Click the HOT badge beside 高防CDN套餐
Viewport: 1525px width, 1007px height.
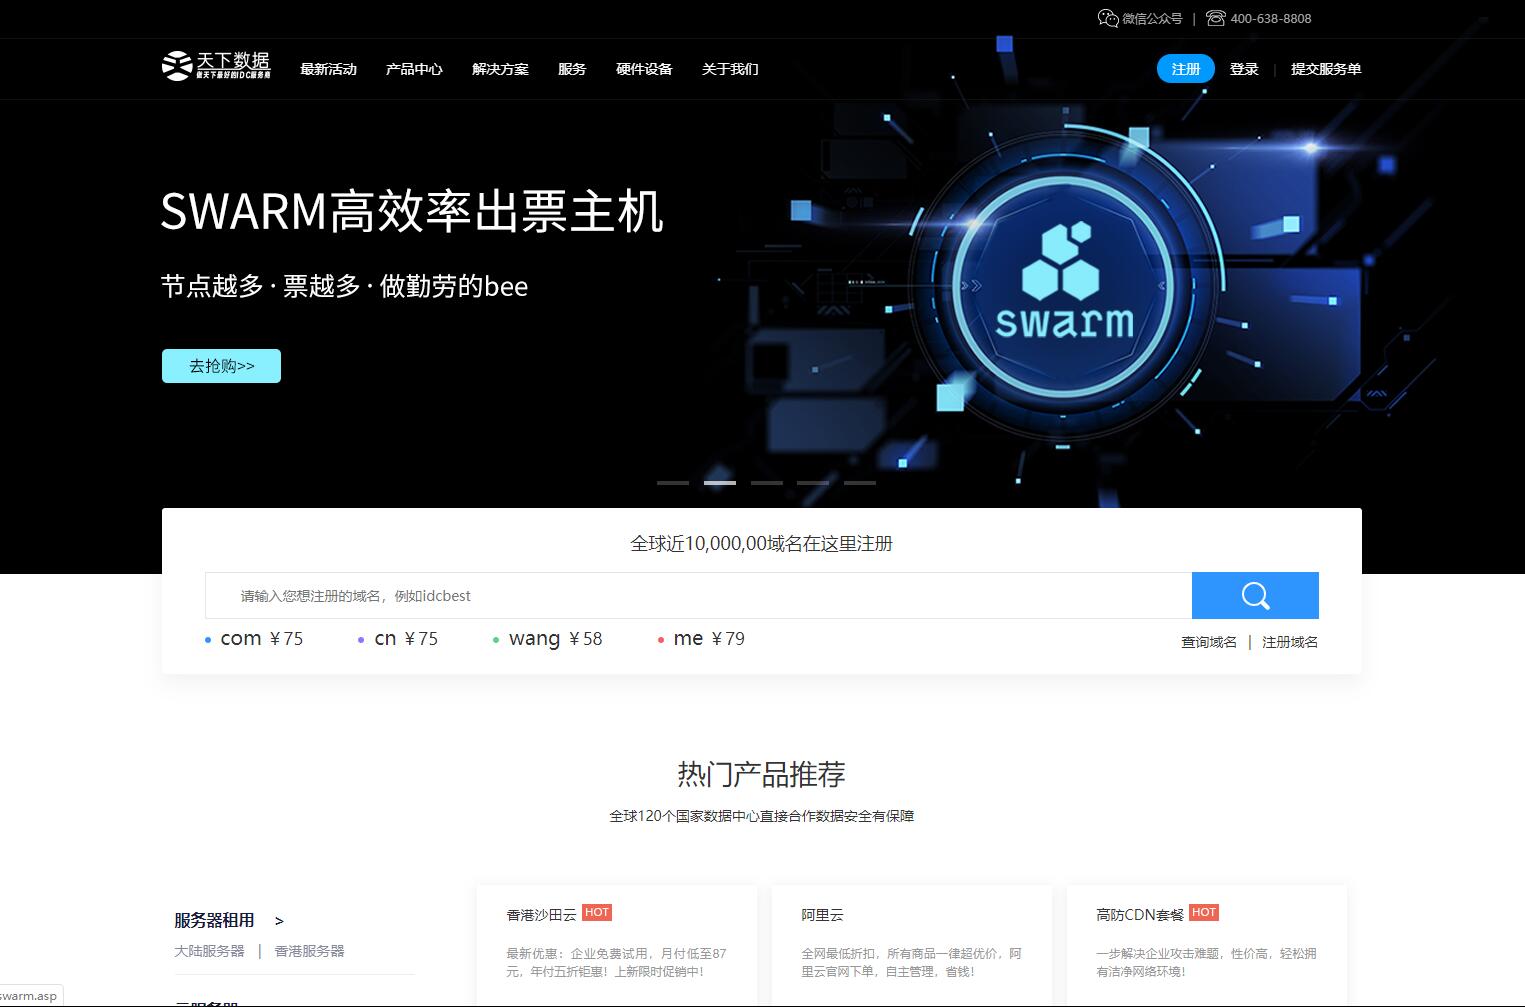[x=1204, y=912]
